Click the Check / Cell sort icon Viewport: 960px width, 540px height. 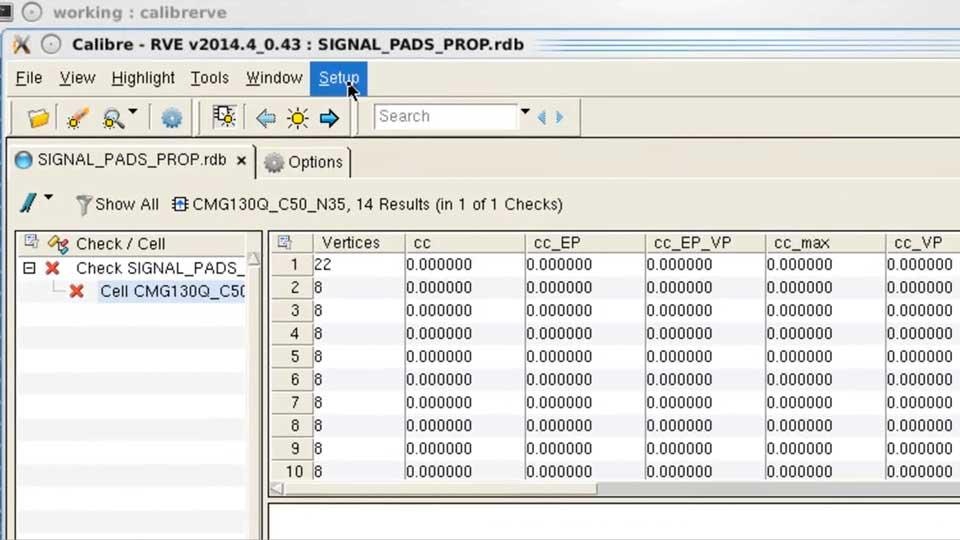tap(58, 244)
